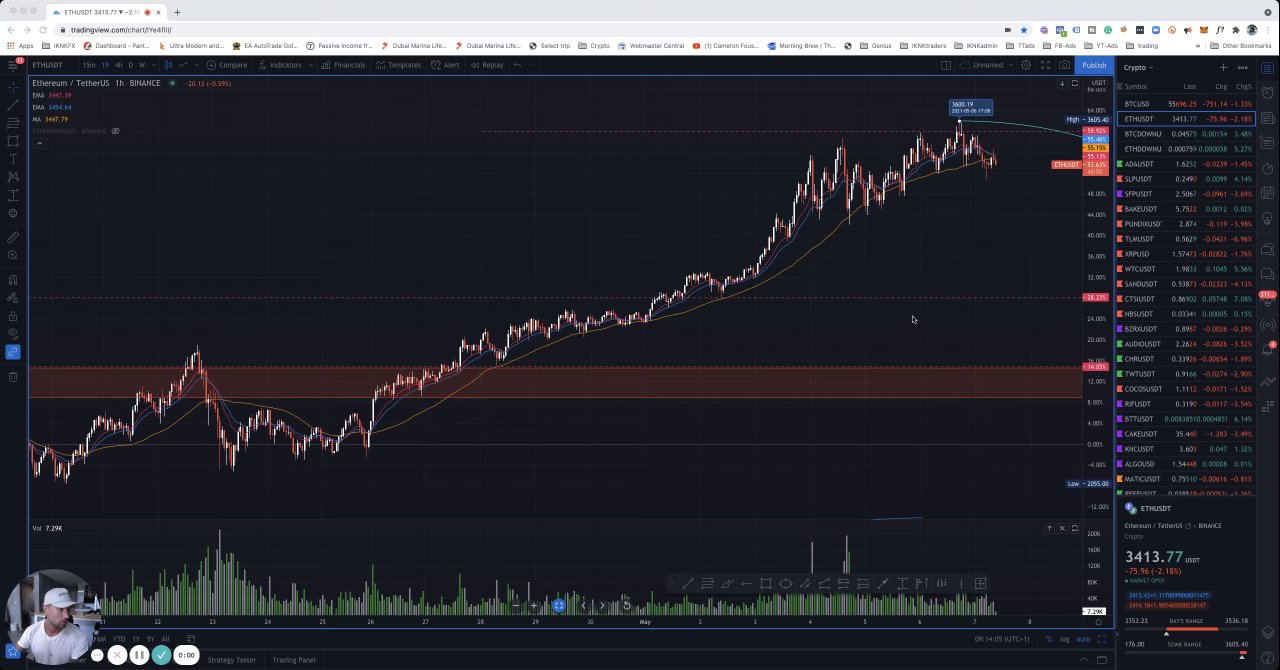
Task: Open chart settings gear icon
Action: (x=1026, y=65)
